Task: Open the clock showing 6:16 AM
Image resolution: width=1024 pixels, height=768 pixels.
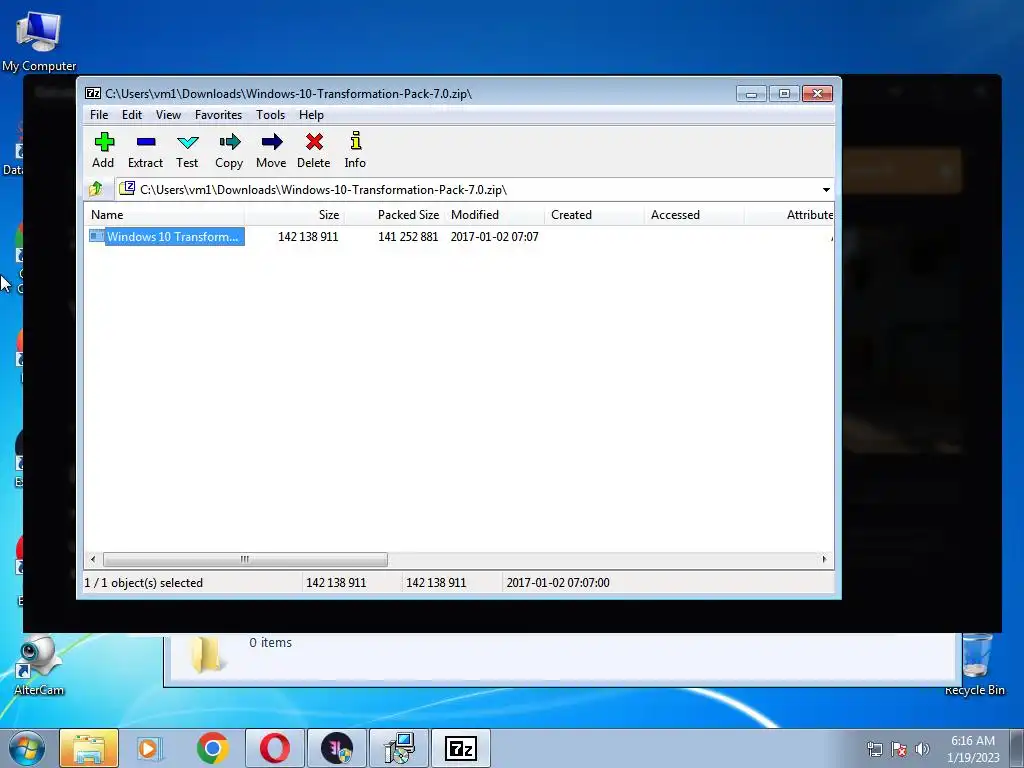Action: coord(973,749)
